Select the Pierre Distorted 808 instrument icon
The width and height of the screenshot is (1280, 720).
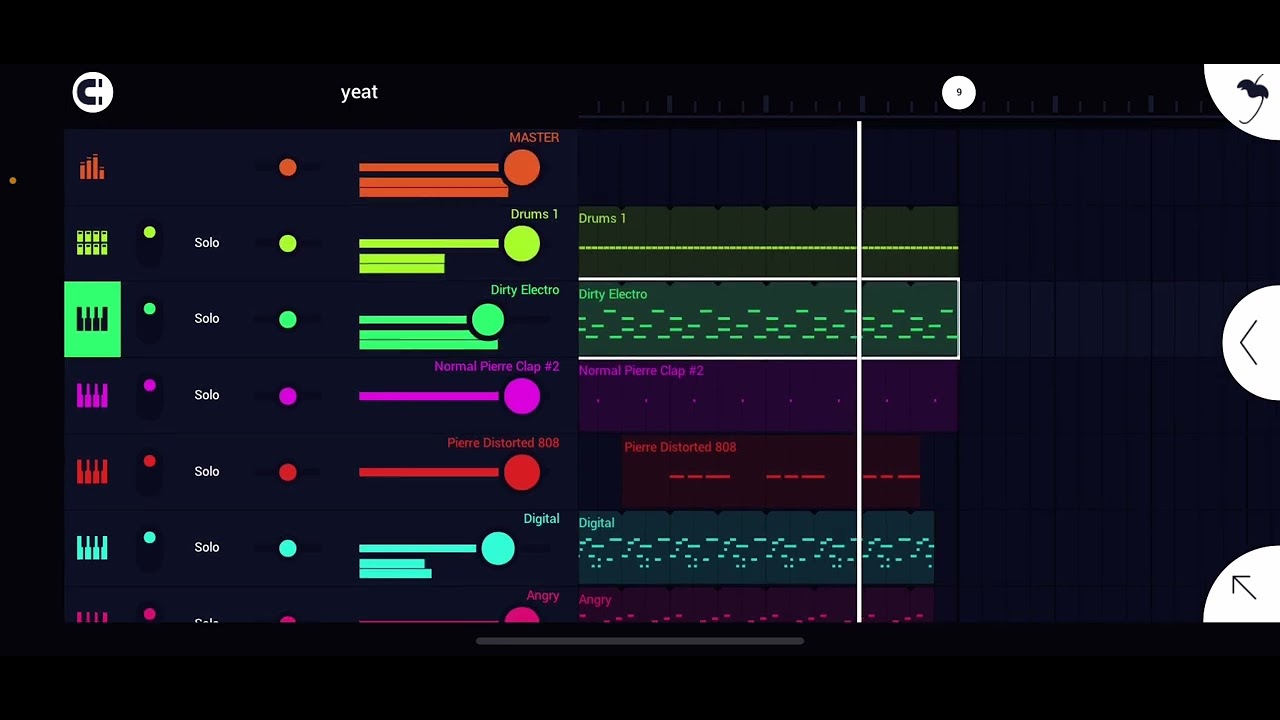(x=92, y=471)
